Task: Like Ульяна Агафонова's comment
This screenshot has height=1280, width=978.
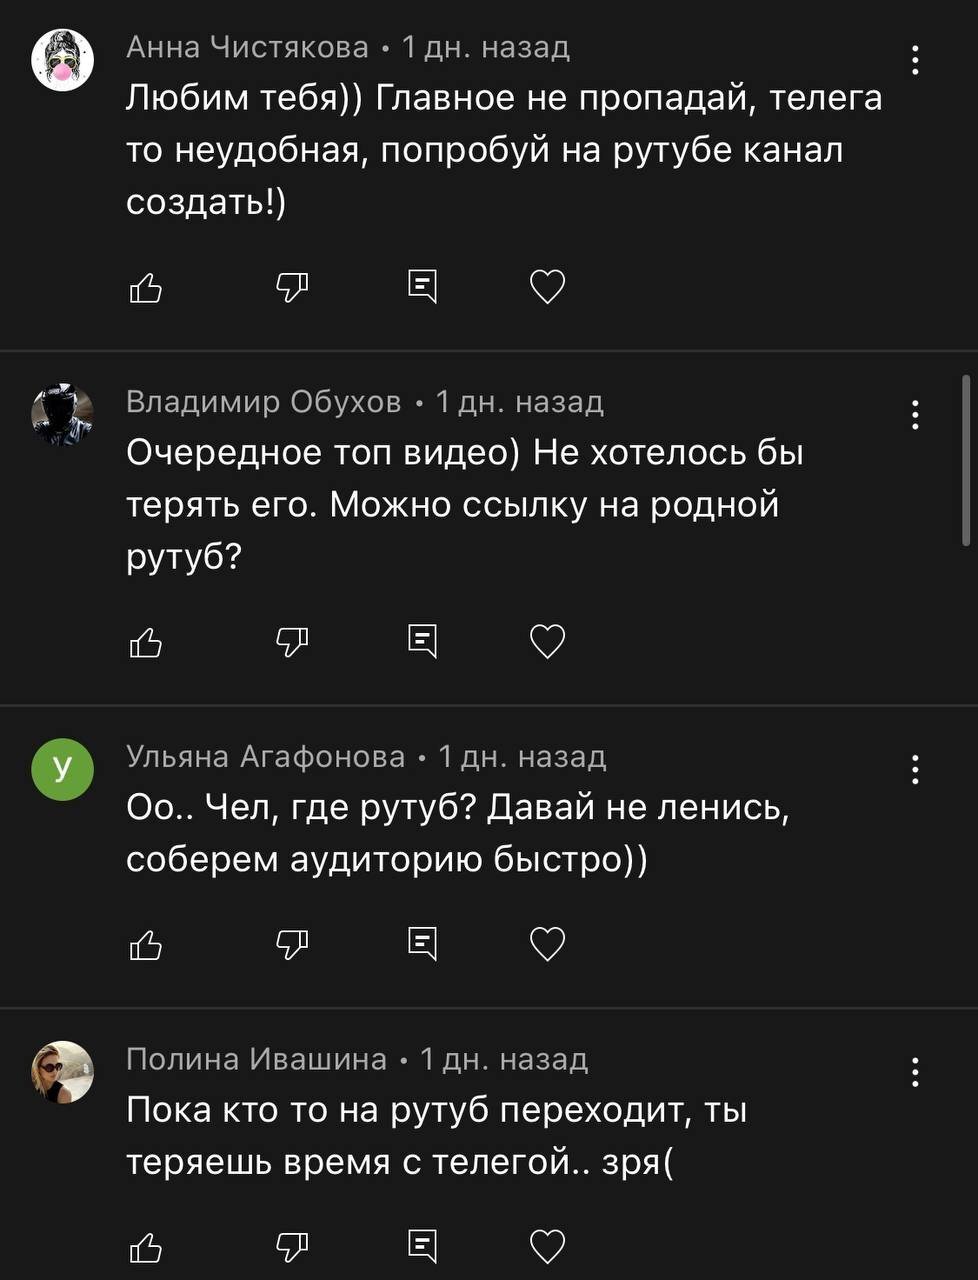Action: coord(146,945)
